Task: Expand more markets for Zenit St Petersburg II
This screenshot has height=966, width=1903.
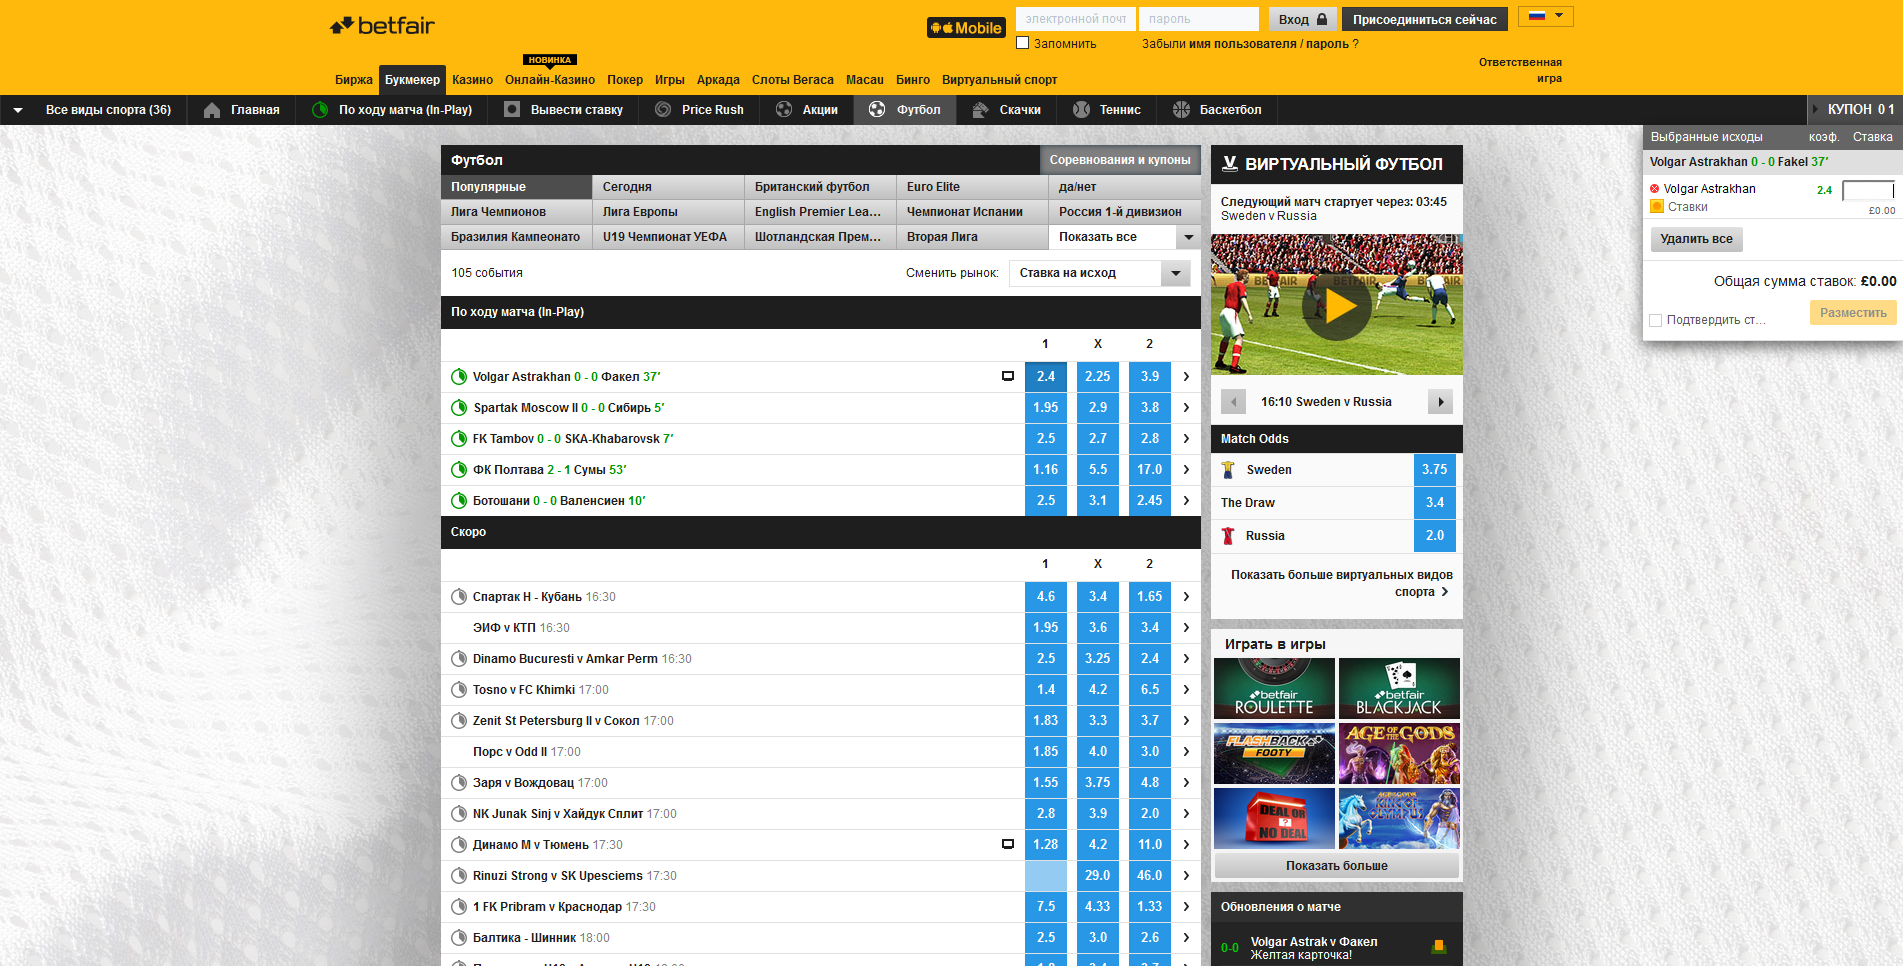Action: click(x=1187, y=721)
